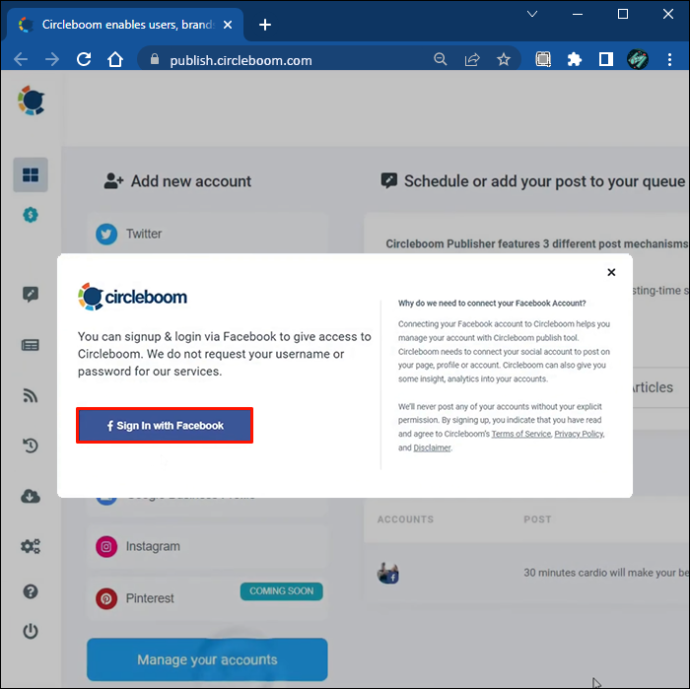690x689 pixels.
Task: Go to the browser home page icon
Action: point(115,59)
